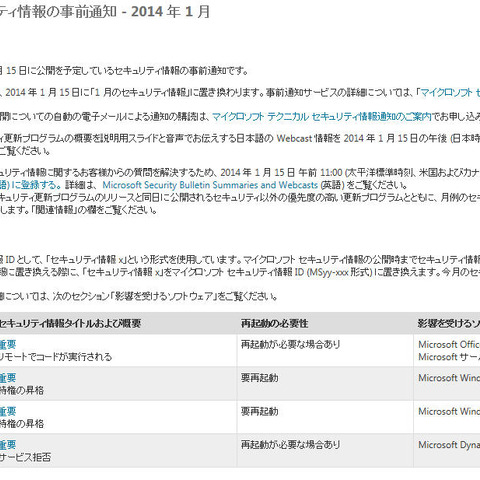Screen dimensions: 480x480
Task: Click the リモートでコードが実行される summary text
Action: pos(56,357)
